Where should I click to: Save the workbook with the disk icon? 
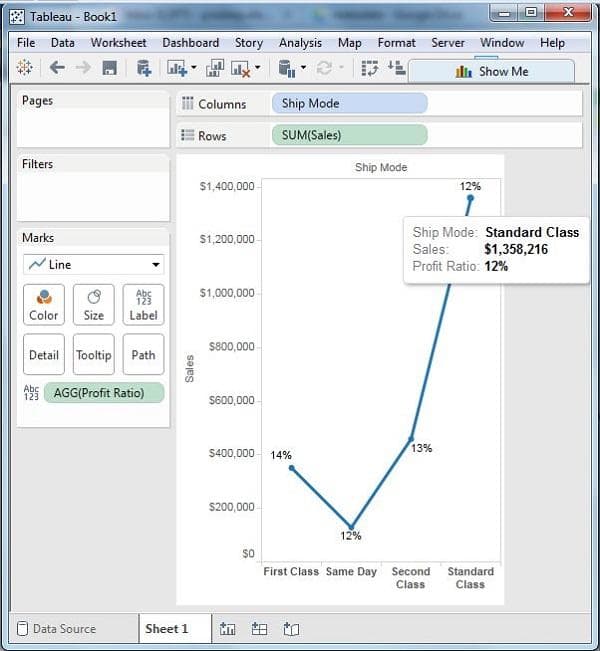pos(110,68)
